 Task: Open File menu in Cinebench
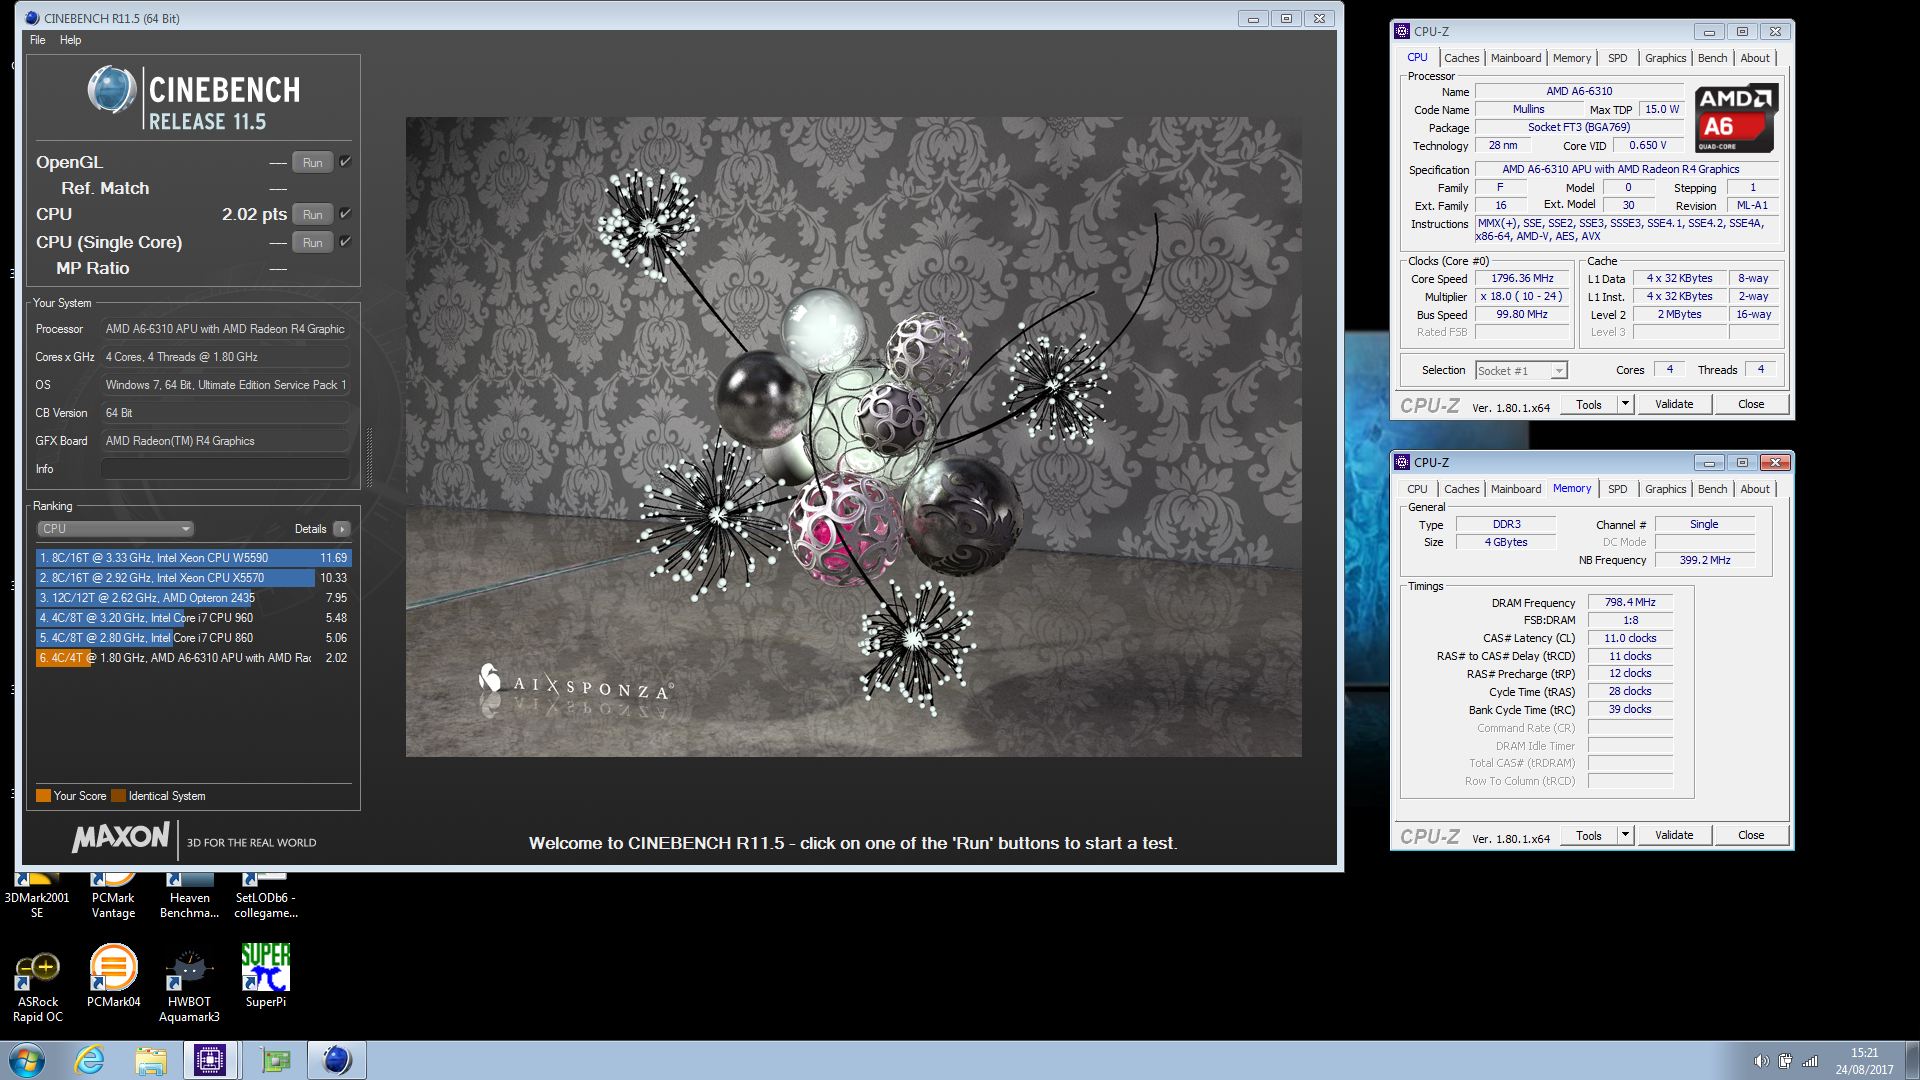[38, 40]
